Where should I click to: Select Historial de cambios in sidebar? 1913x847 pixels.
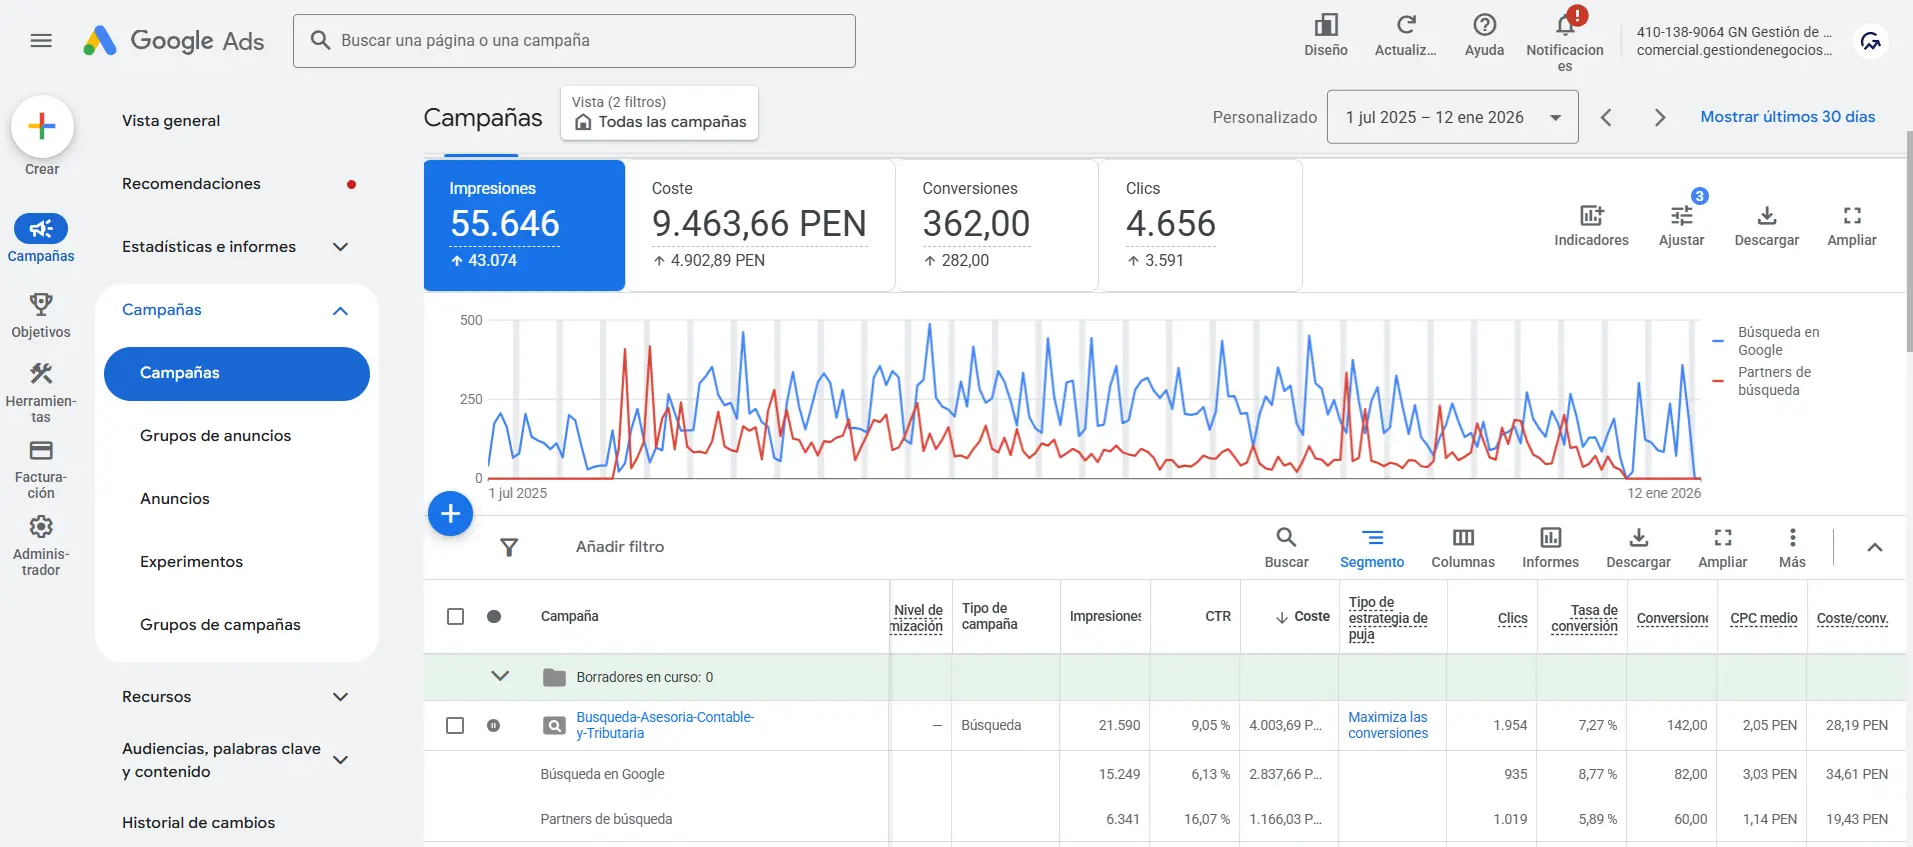pos(198,823)
